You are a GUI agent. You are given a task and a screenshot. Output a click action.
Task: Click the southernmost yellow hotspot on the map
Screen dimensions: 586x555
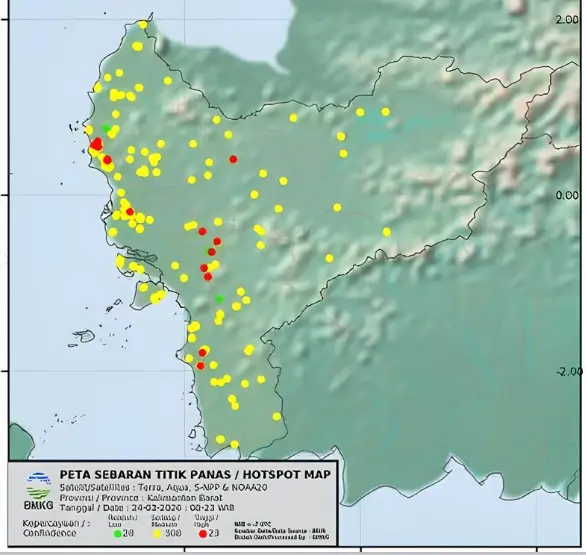[x=234, y=444]
